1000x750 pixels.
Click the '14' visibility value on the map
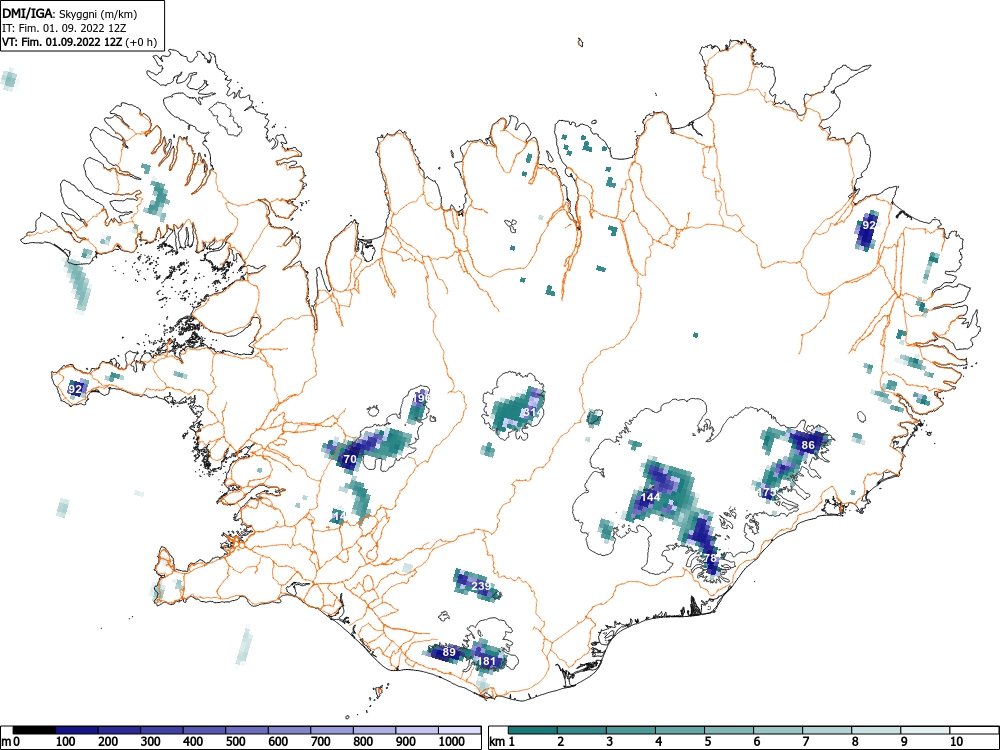point(340,514)
